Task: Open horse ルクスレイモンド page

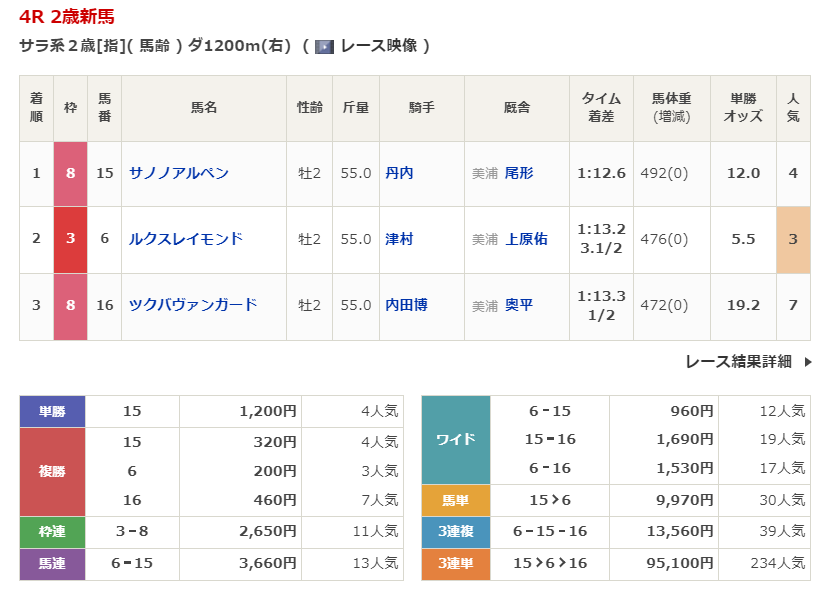Action: click(x=186, y=239)
